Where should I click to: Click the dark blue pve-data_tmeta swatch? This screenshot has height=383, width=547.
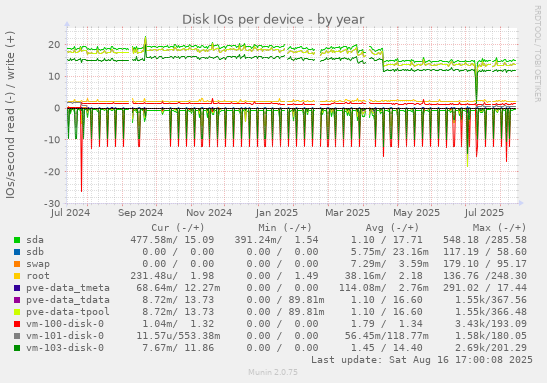[x=17, y=288]
